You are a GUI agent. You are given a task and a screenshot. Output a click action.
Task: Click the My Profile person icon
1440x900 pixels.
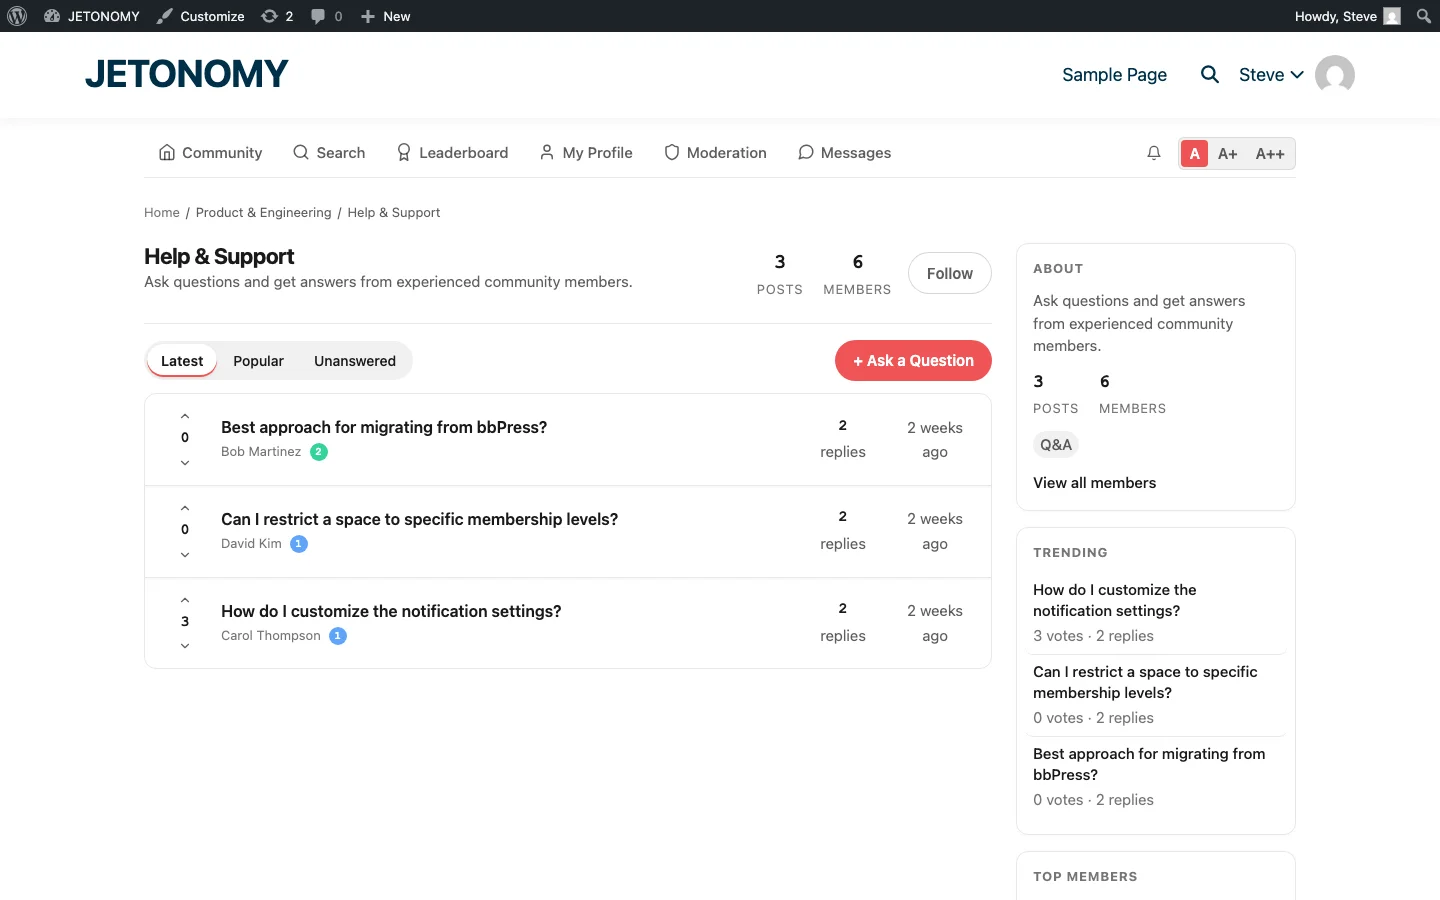[x=546, y=152]
